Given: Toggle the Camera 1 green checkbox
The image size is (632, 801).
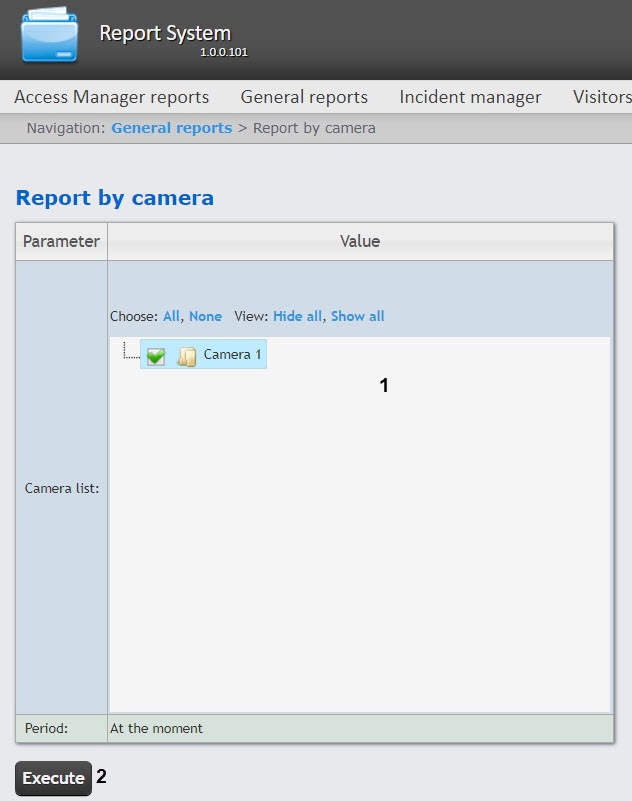Looking at the screenshot, I should pyautogui.click(x=155, y=356).
